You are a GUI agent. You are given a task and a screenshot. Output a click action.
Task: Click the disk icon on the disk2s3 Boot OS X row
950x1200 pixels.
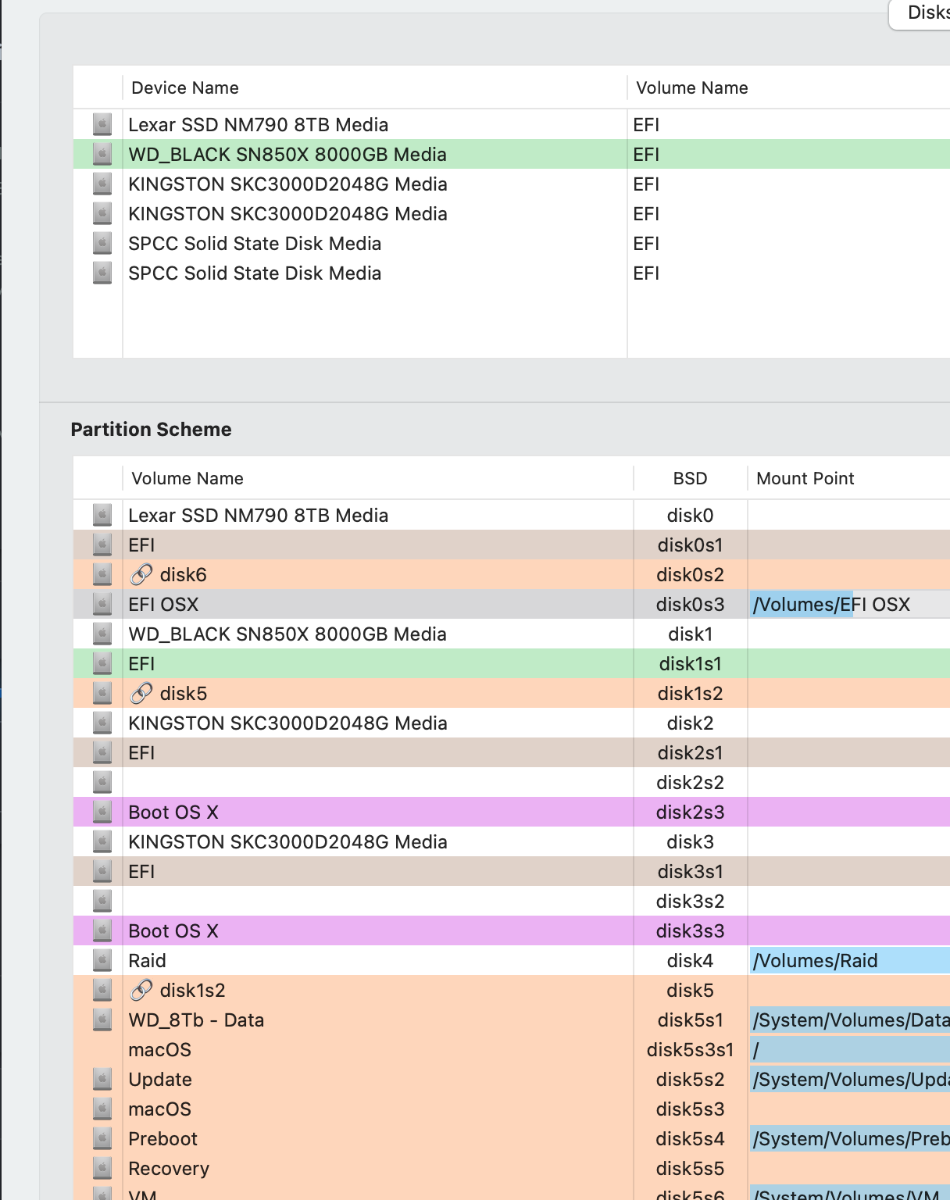pos(102,813)
